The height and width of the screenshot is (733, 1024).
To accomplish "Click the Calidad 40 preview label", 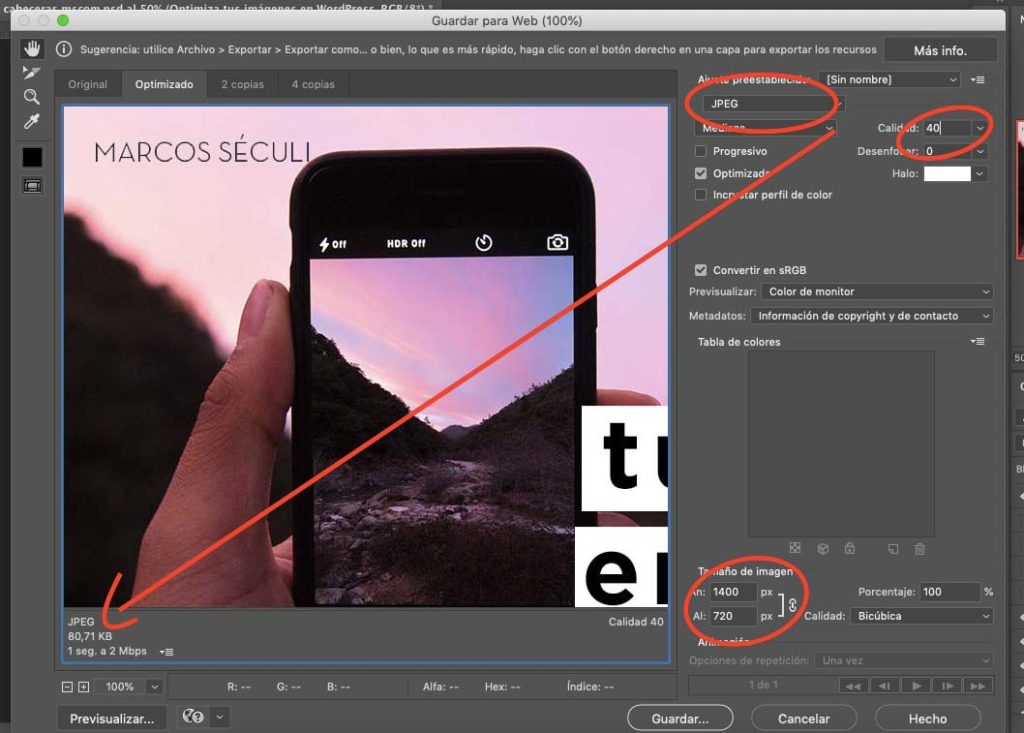I will [x=635, y=622].
